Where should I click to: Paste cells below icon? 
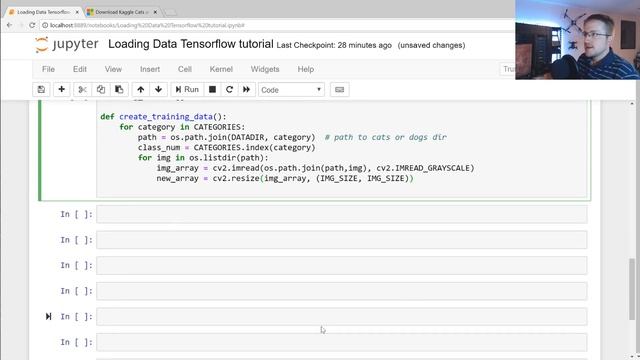point(119,89)
